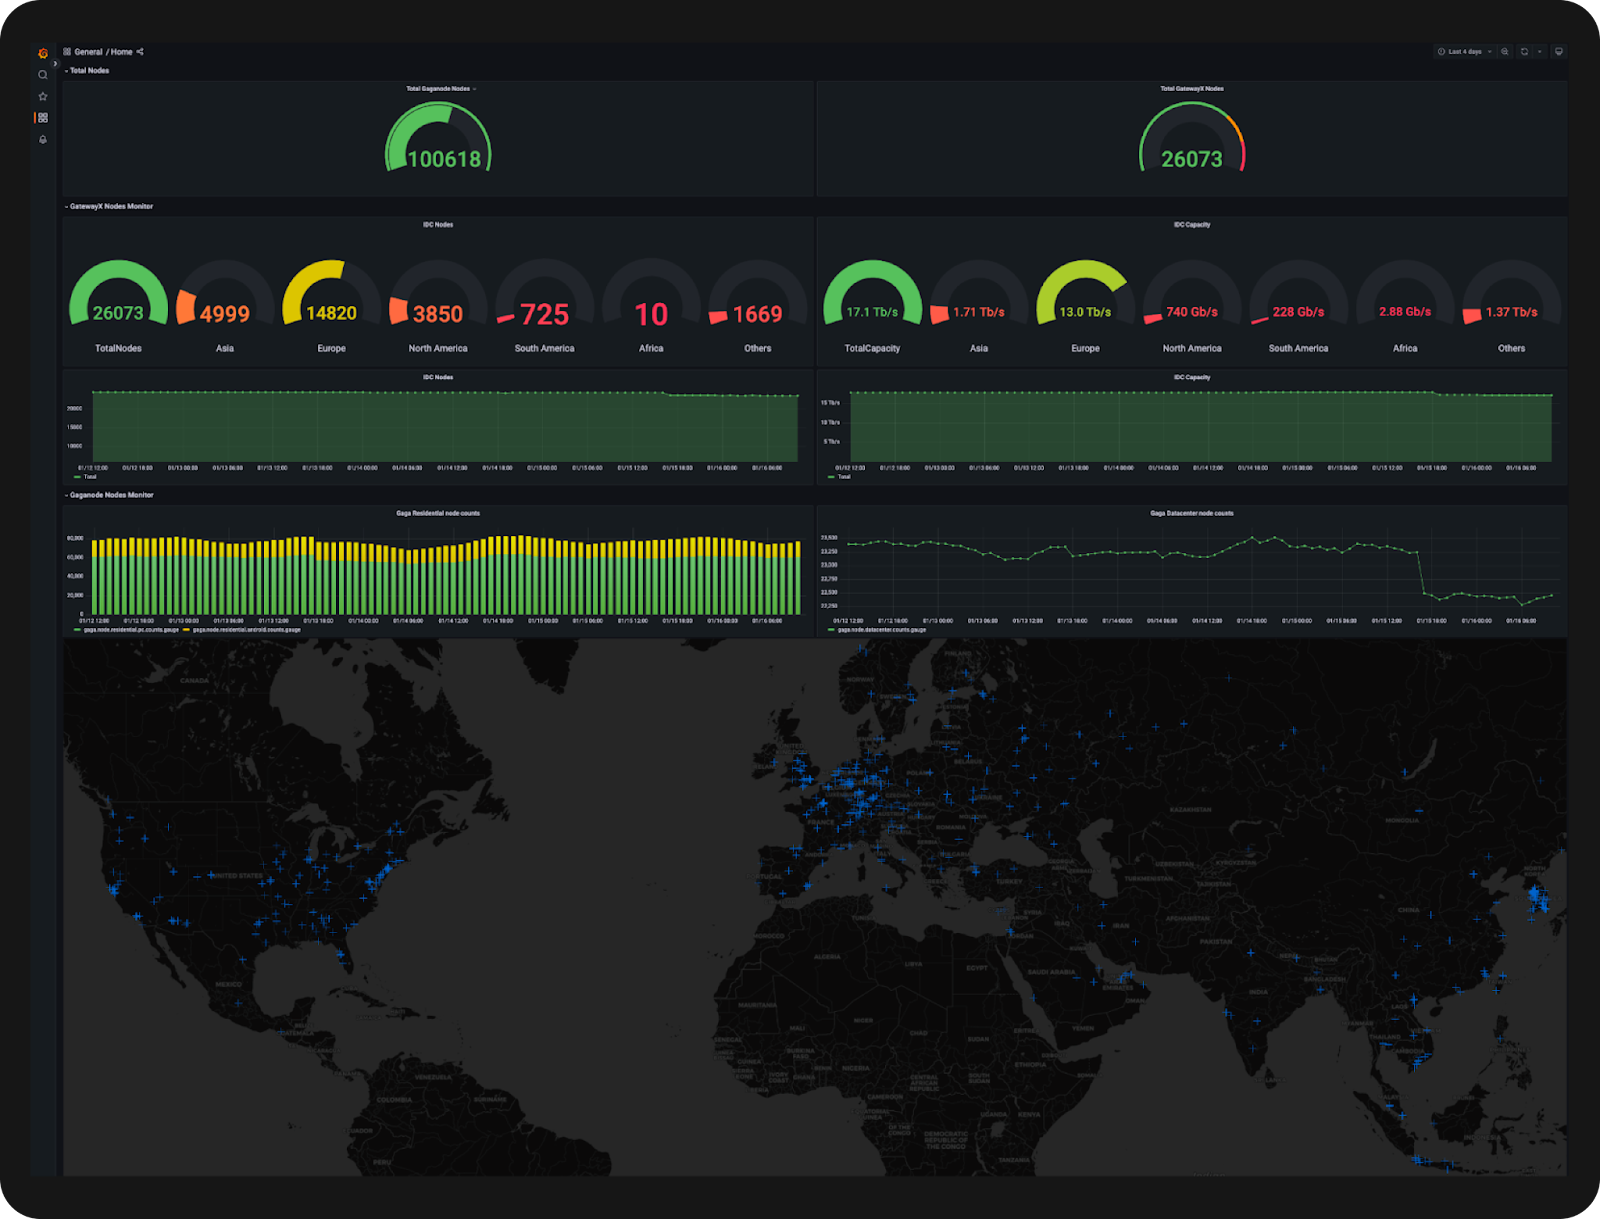
Task: Switch to TV kiosk view mode
Action: 1558,52
